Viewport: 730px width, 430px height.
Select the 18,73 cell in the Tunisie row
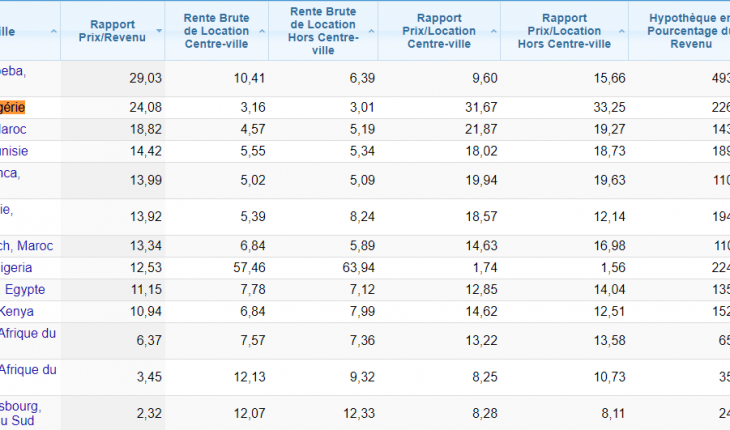(609, 151)
